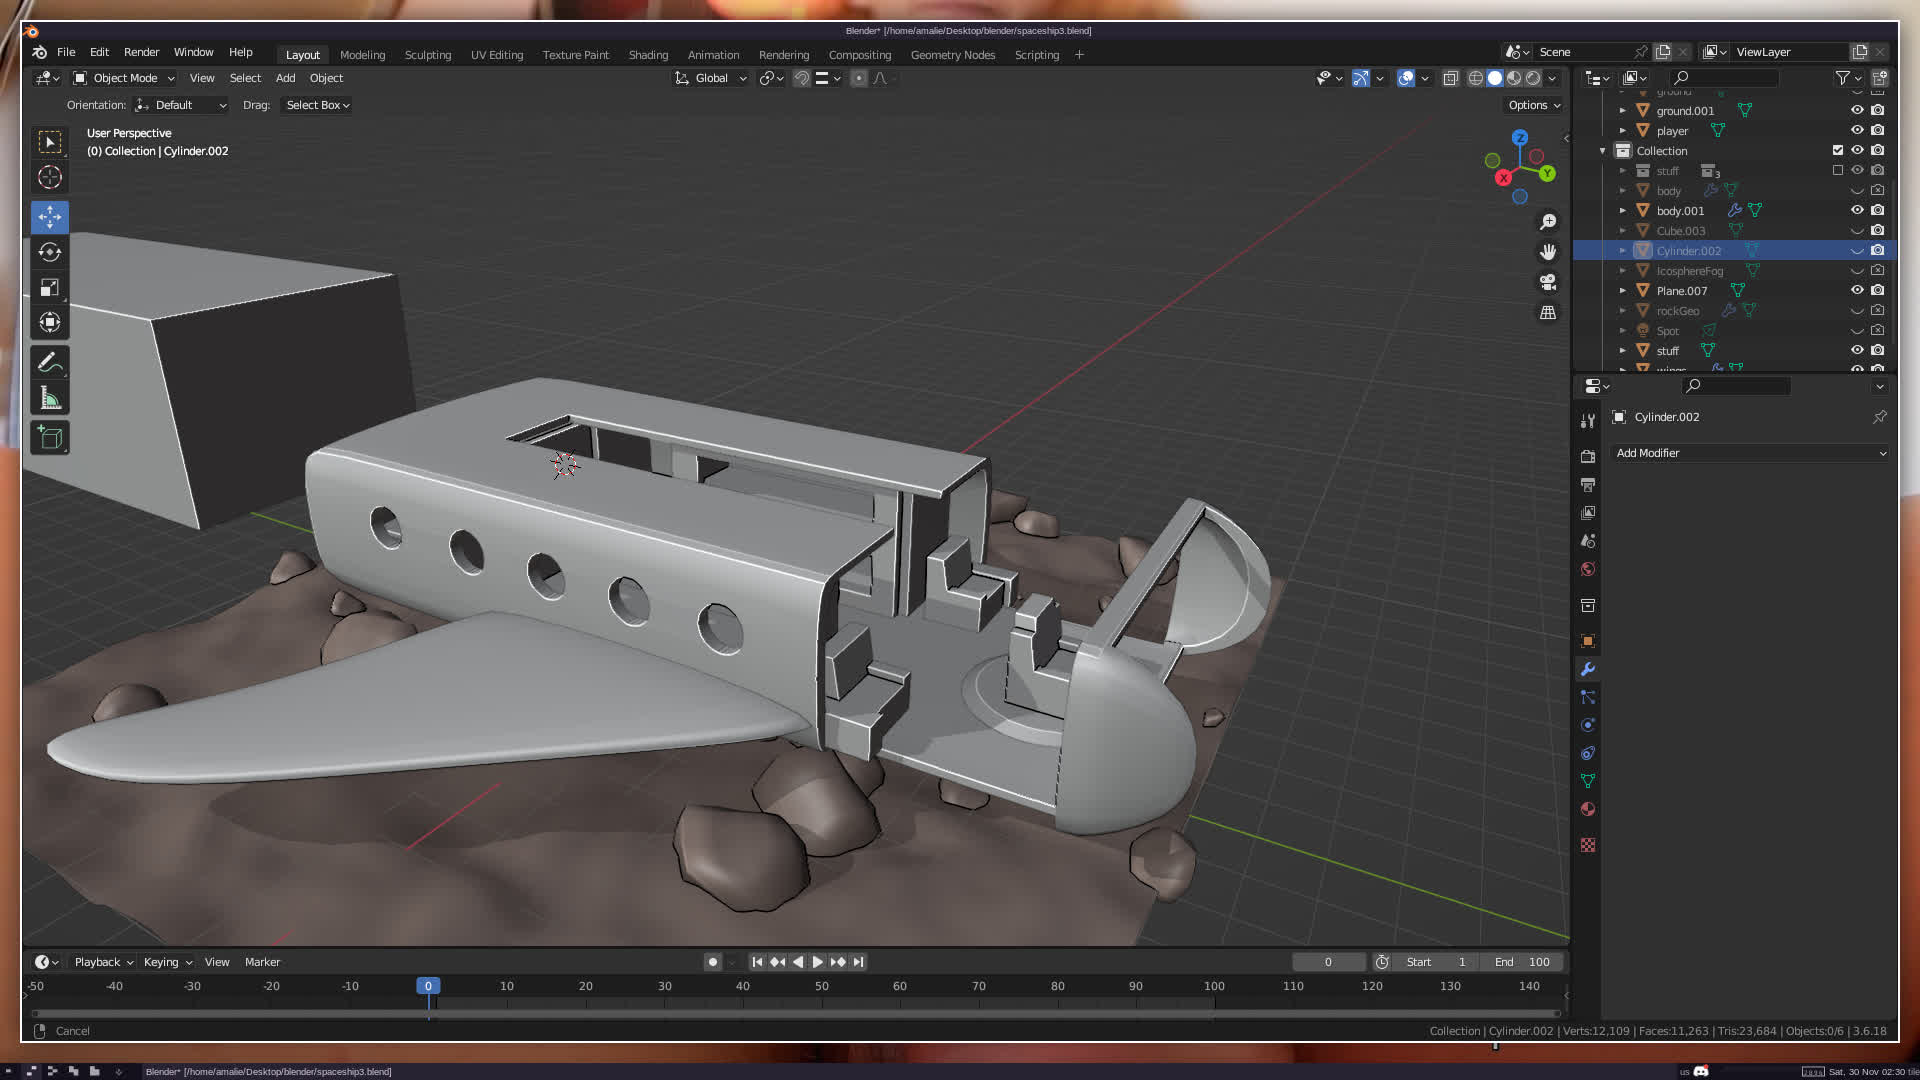The image size is (1920, 1080).
Task: Select the Scale tool in toolbar
Action: [x=50, y=288]
